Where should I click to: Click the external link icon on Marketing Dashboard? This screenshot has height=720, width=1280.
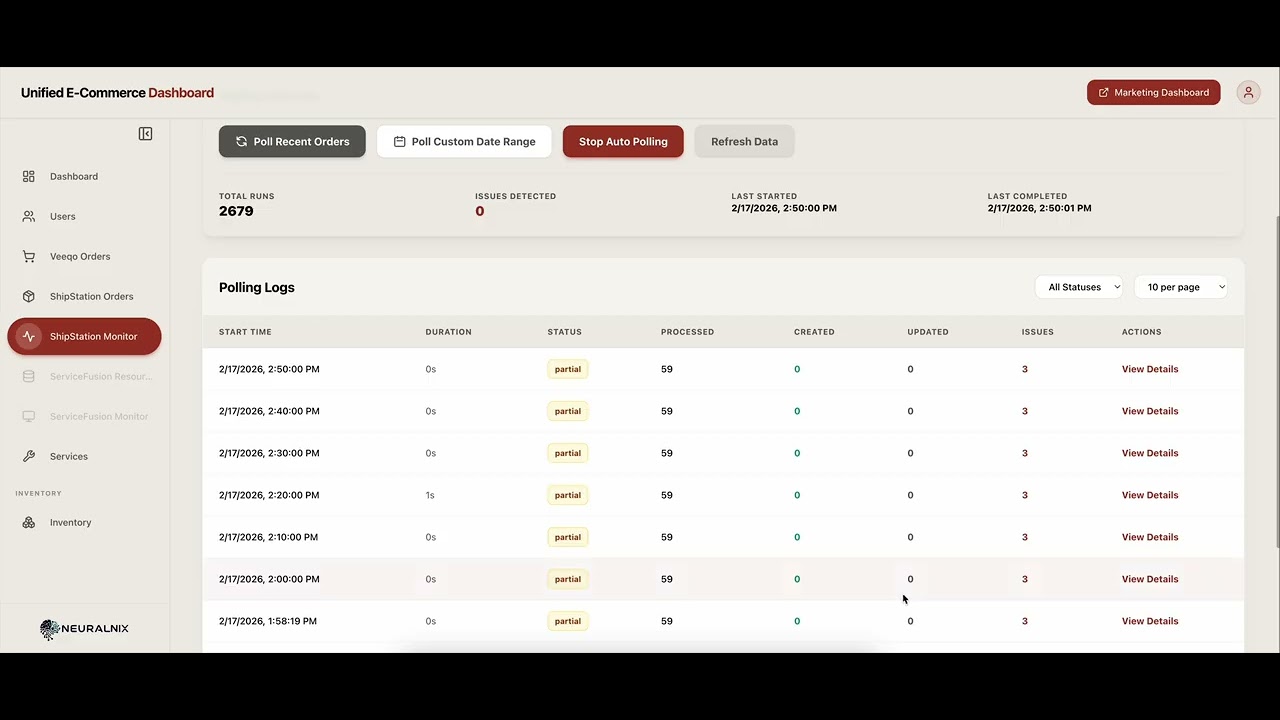tap(1104, 93)
